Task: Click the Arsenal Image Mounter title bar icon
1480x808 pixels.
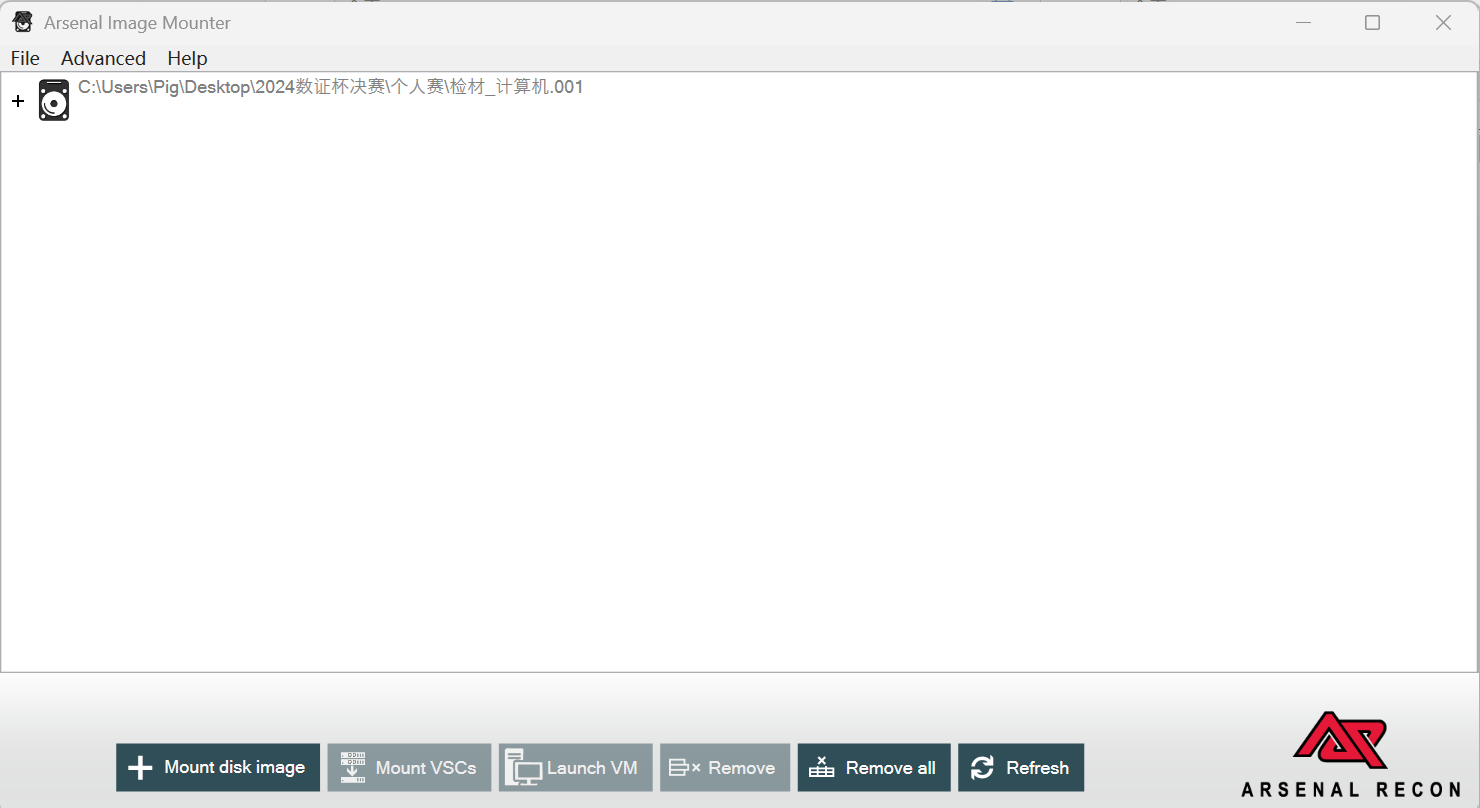Action: 22,22
